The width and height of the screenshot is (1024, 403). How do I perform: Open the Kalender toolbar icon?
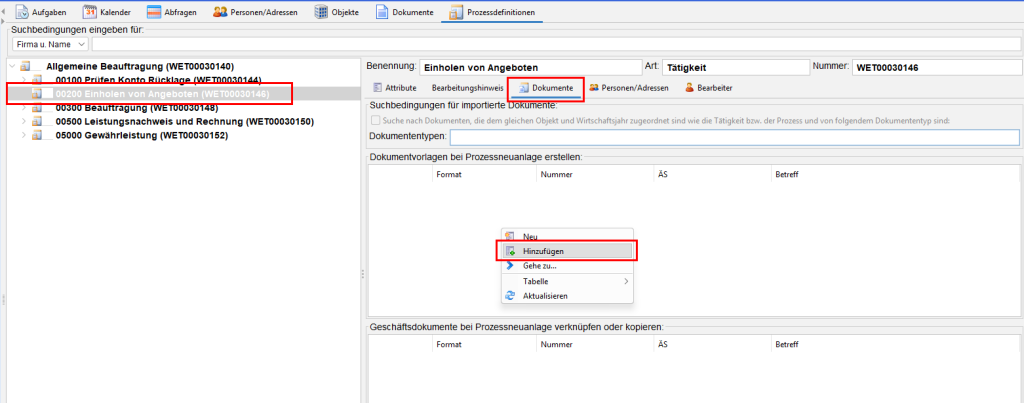[90, 12]
